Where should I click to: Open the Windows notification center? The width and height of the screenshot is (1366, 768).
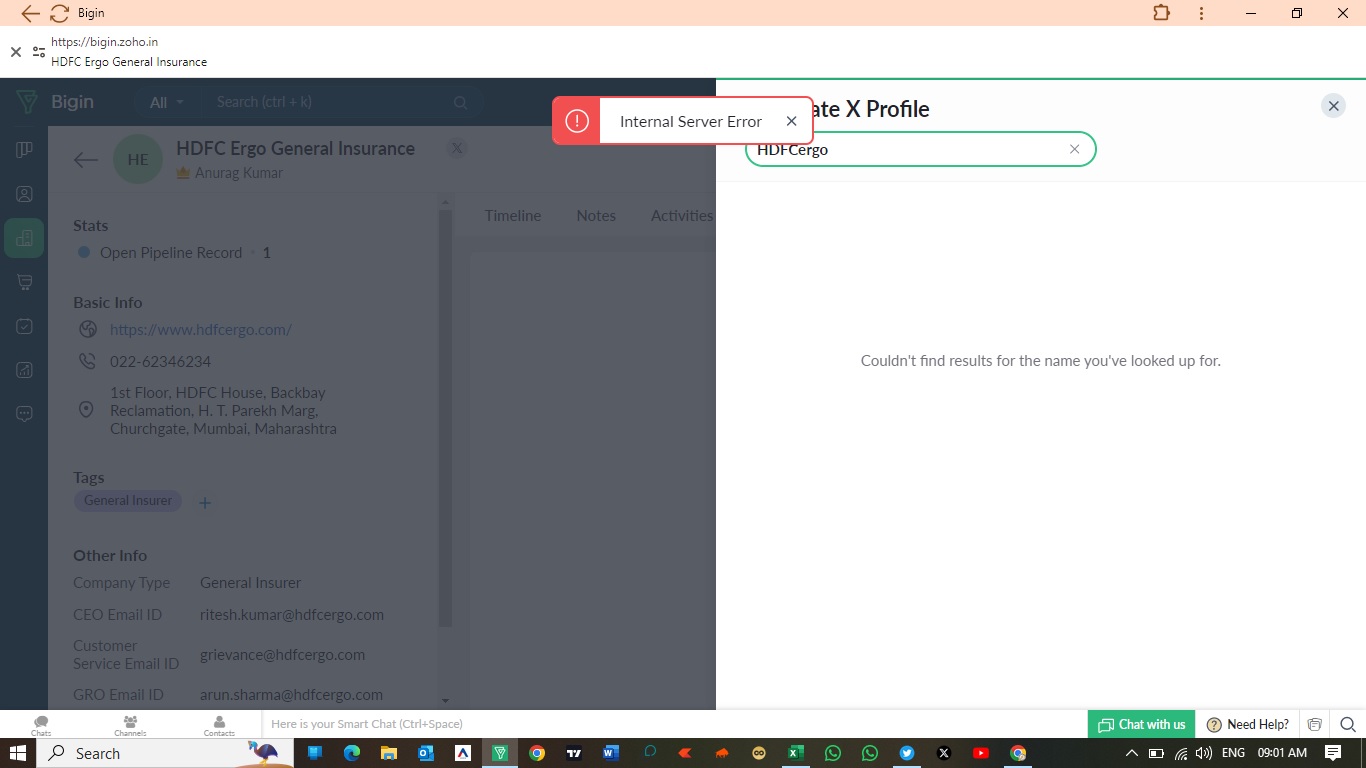(x=1333, y=753)
